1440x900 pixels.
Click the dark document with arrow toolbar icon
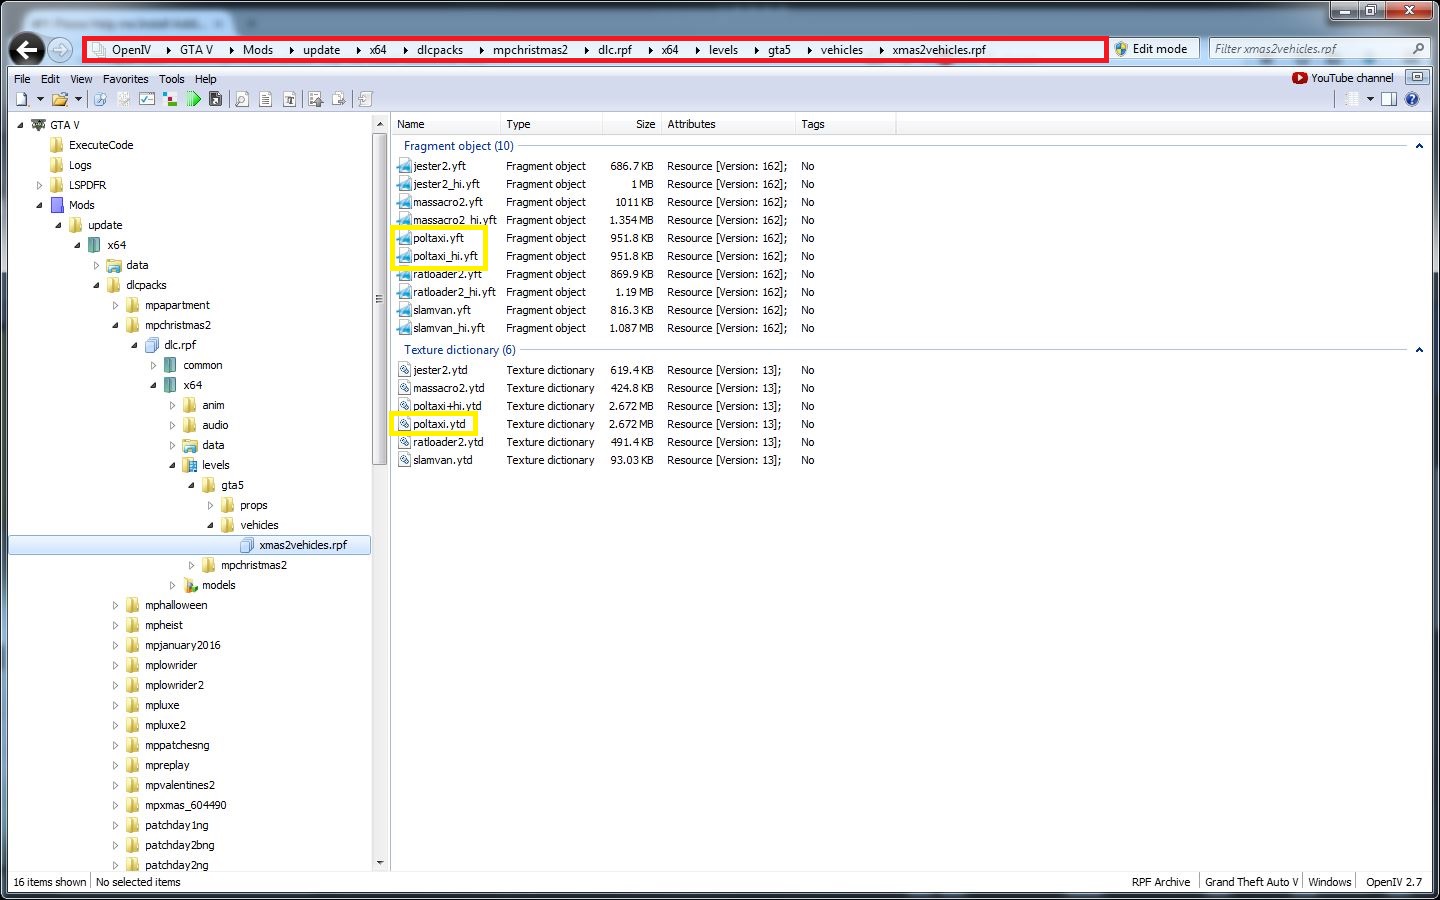point(215,99)
